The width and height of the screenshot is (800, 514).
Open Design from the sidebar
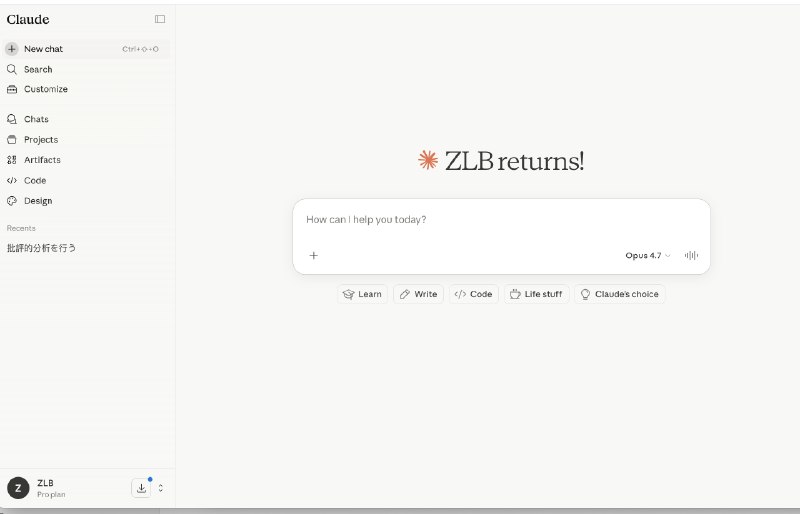pos(38,201)
